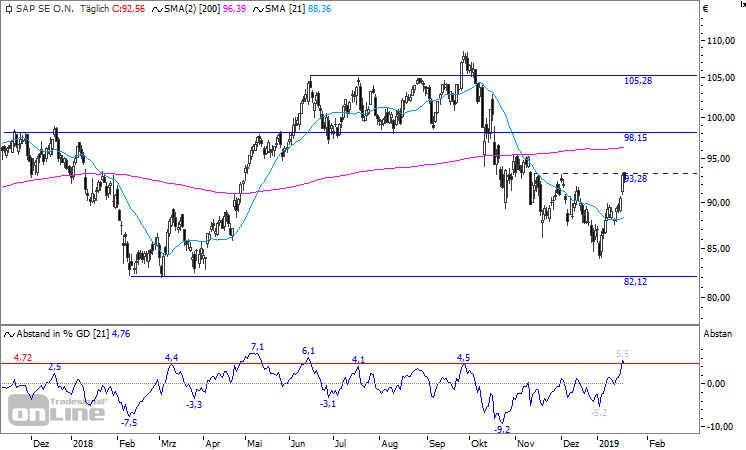Select the SMA(2) [200] legend label
The image size is (746, 450).
click(192, 9)
